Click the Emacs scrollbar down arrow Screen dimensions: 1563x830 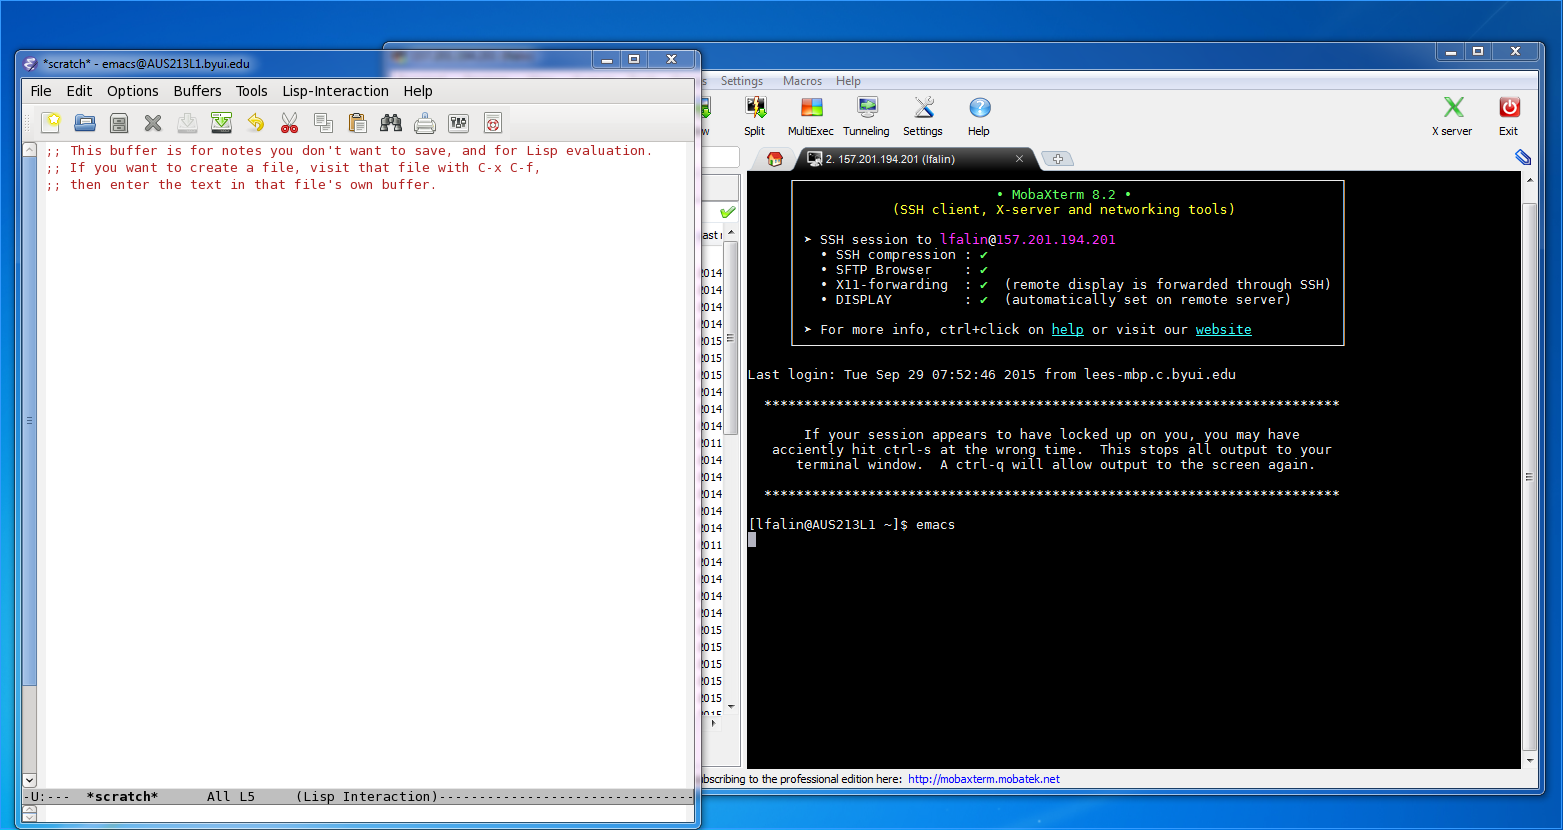29,780
